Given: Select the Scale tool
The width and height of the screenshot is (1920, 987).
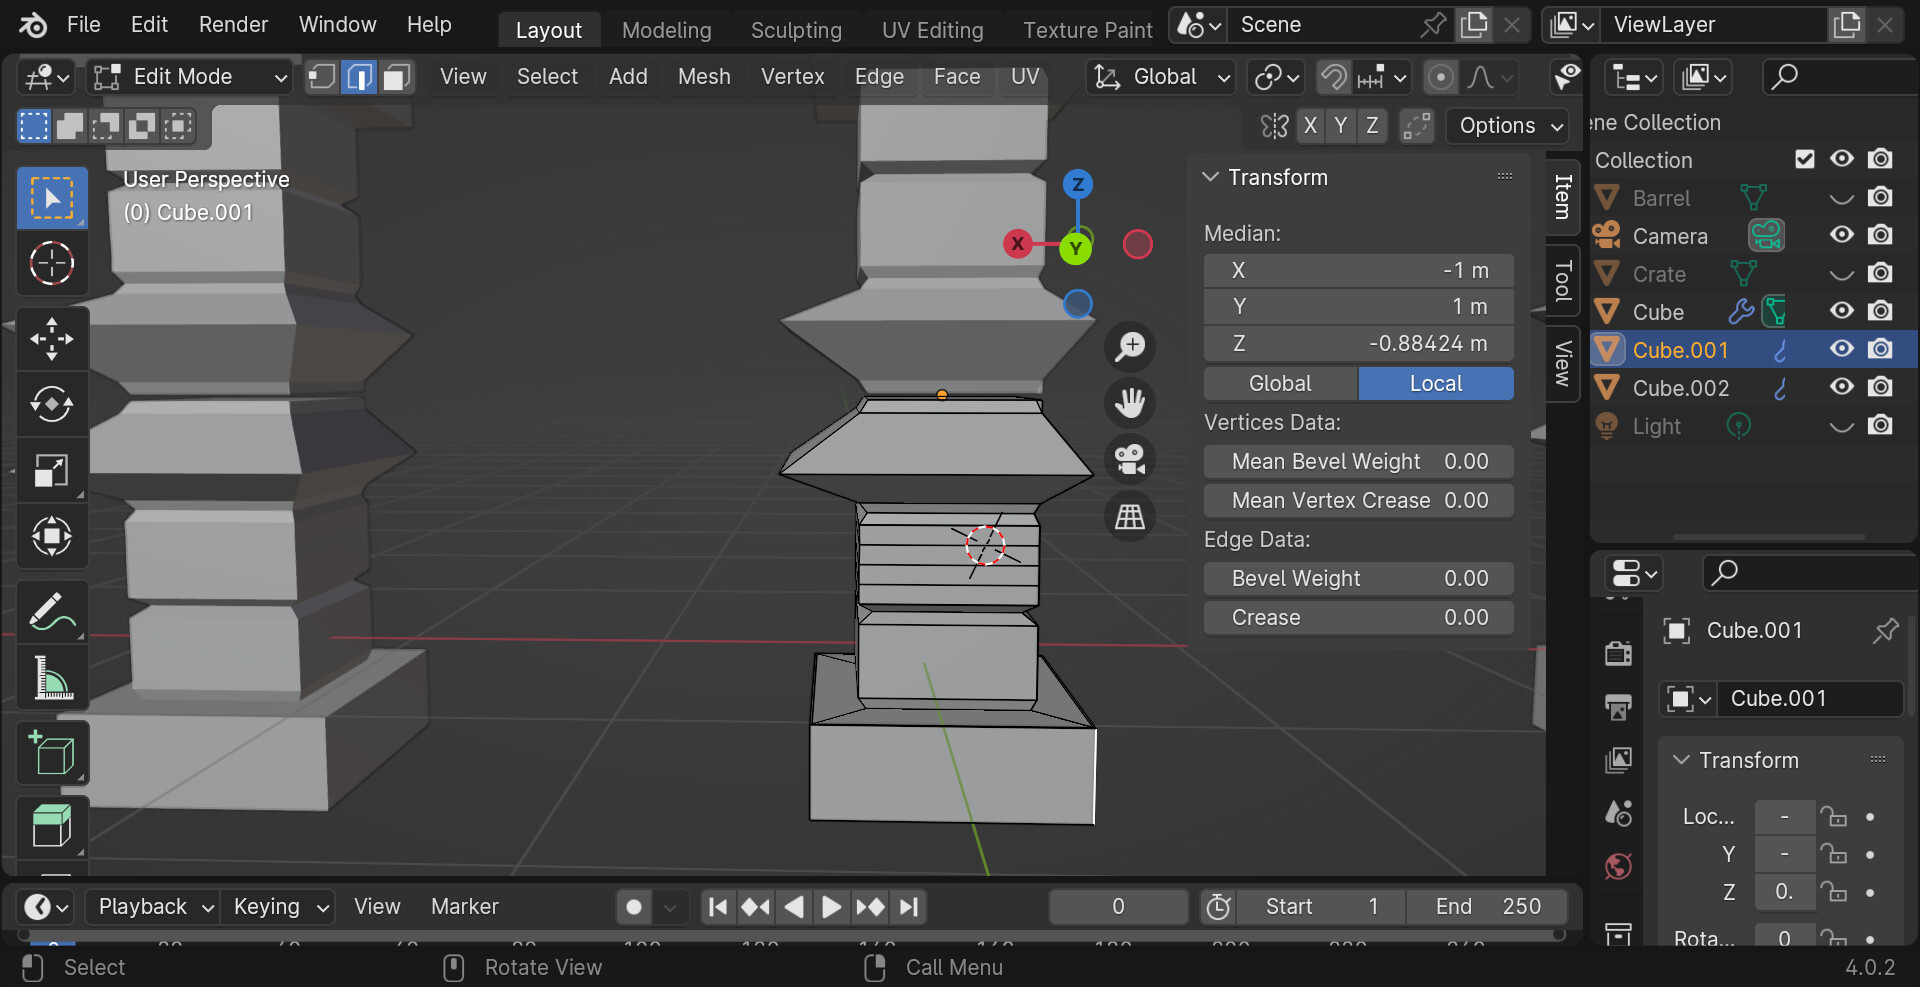Looking at the screenshot, I should pyautogui.click(x=52, y=470).
